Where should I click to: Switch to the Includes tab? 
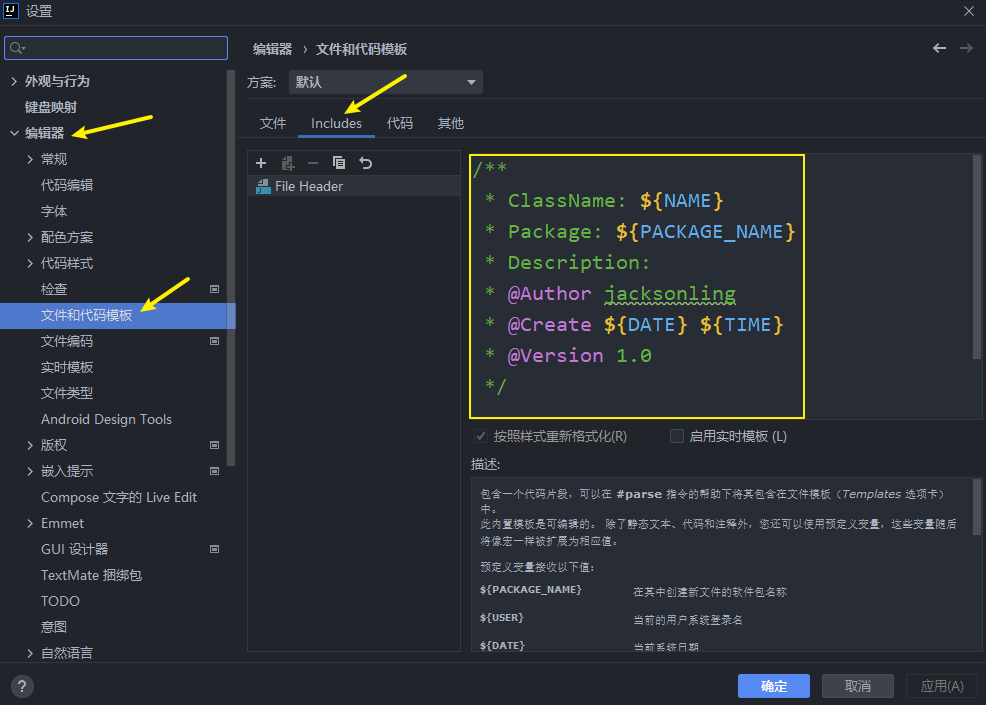coord(336,123)
